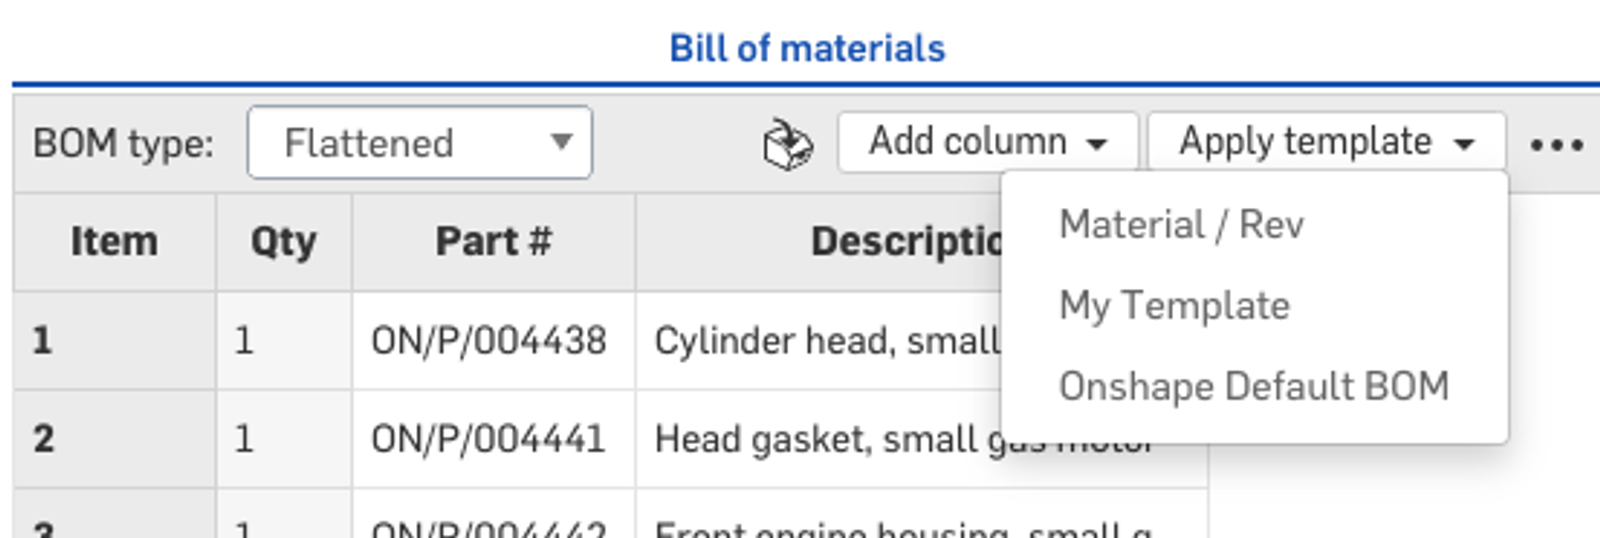Viewport: 1600px width, 538px height.
Task: Apply the Onshape Default BOM template
Action: (1253, 387)
